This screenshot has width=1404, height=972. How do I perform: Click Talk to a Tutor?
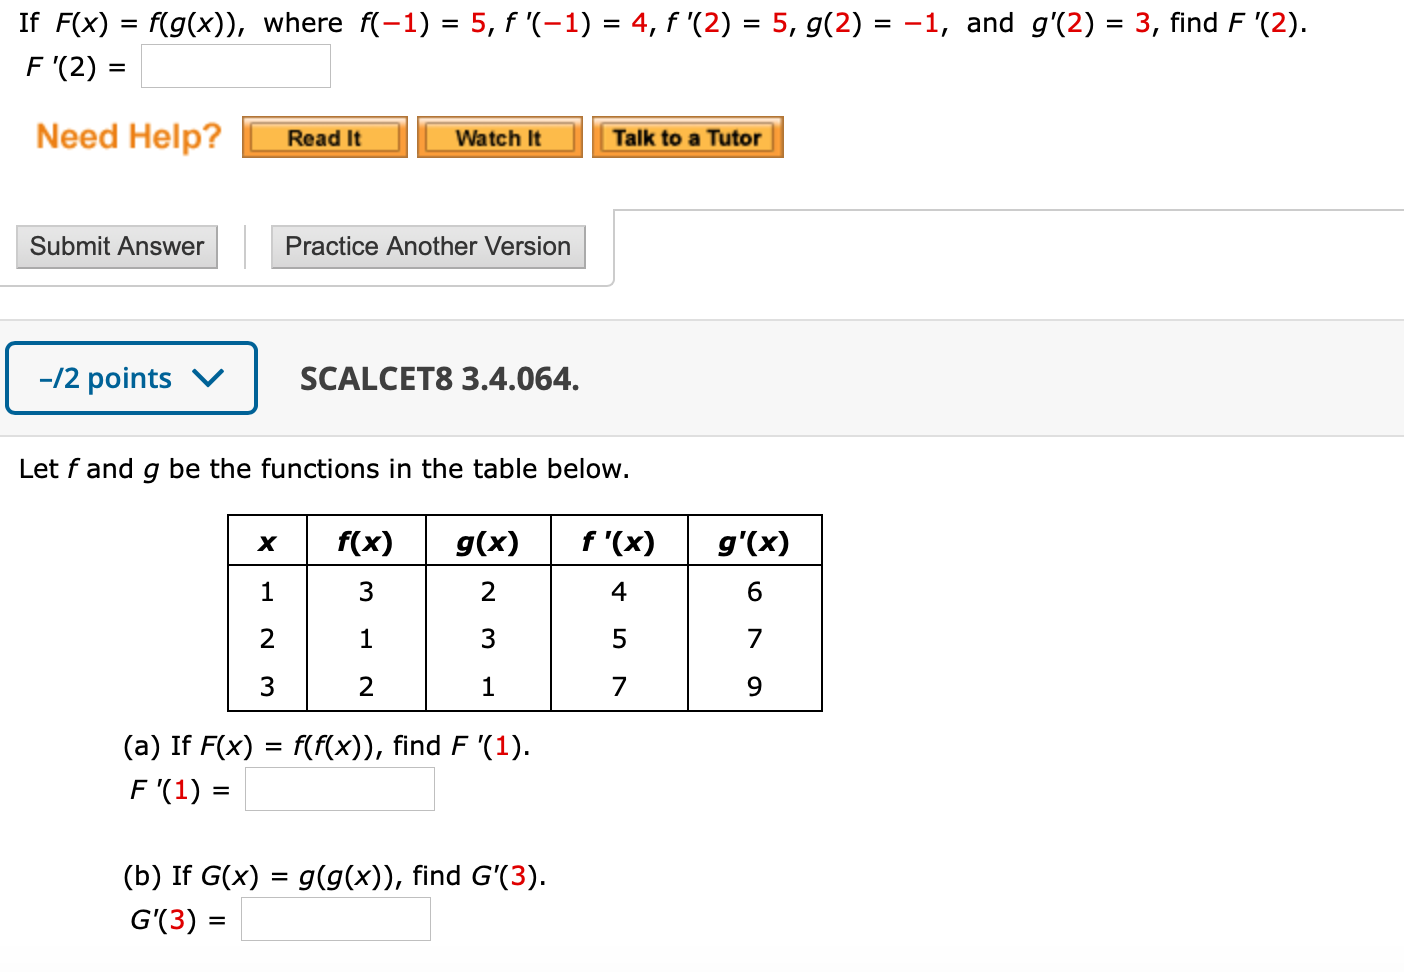coord(687,137)
